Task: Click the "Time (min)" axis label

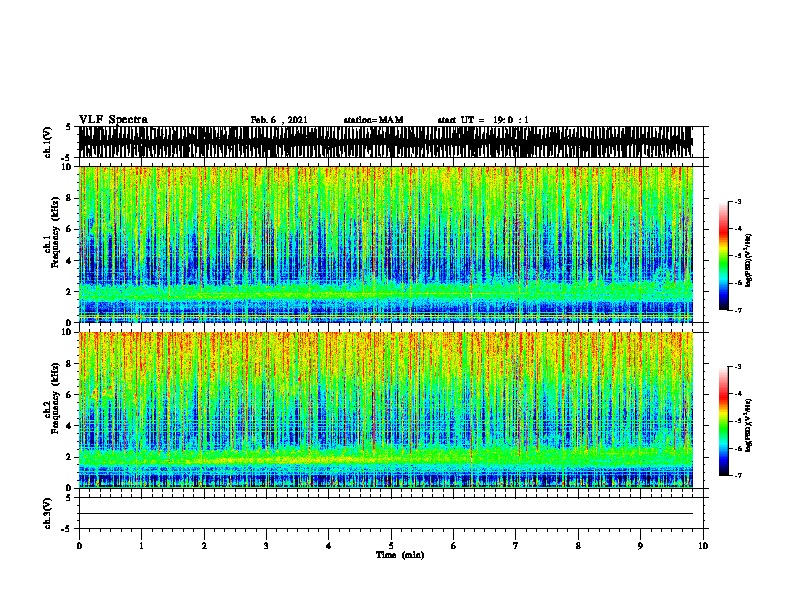Action: (400, 555)
